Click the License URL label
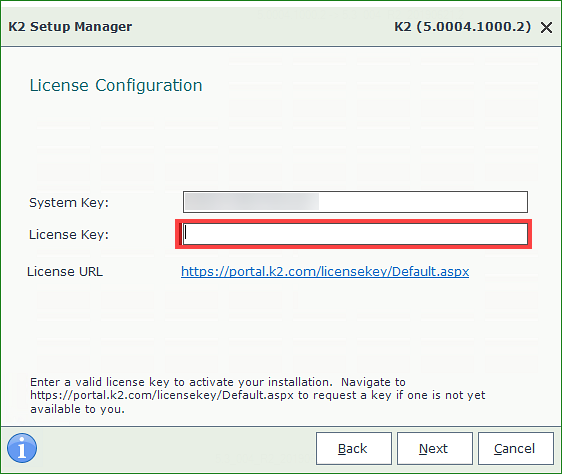Viewport: 562px width, 474px height. [x=65, y=272]
